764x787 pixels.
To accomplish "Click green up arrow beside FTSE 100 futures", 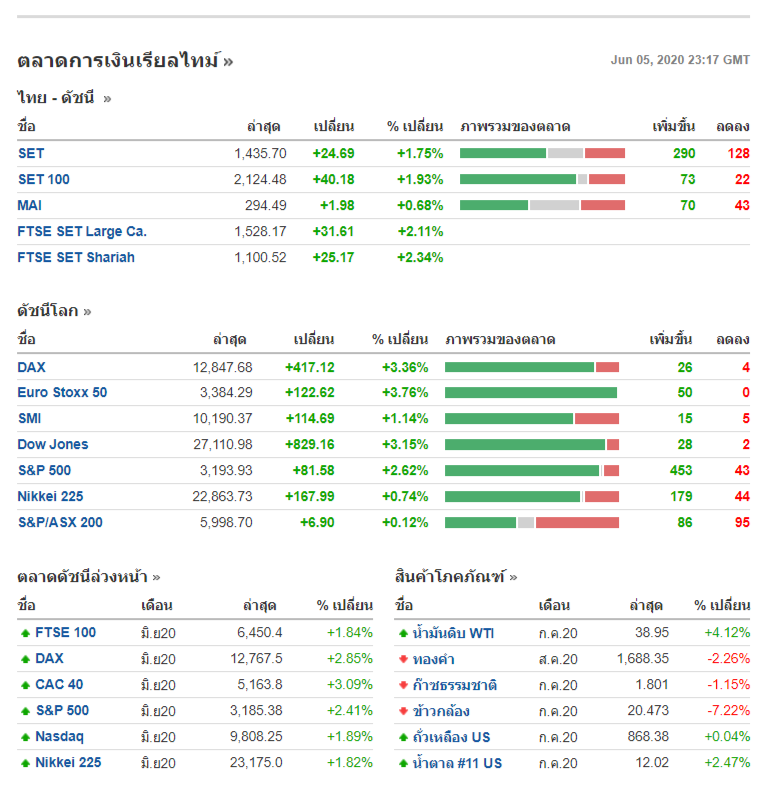I will tap(25, 633).
